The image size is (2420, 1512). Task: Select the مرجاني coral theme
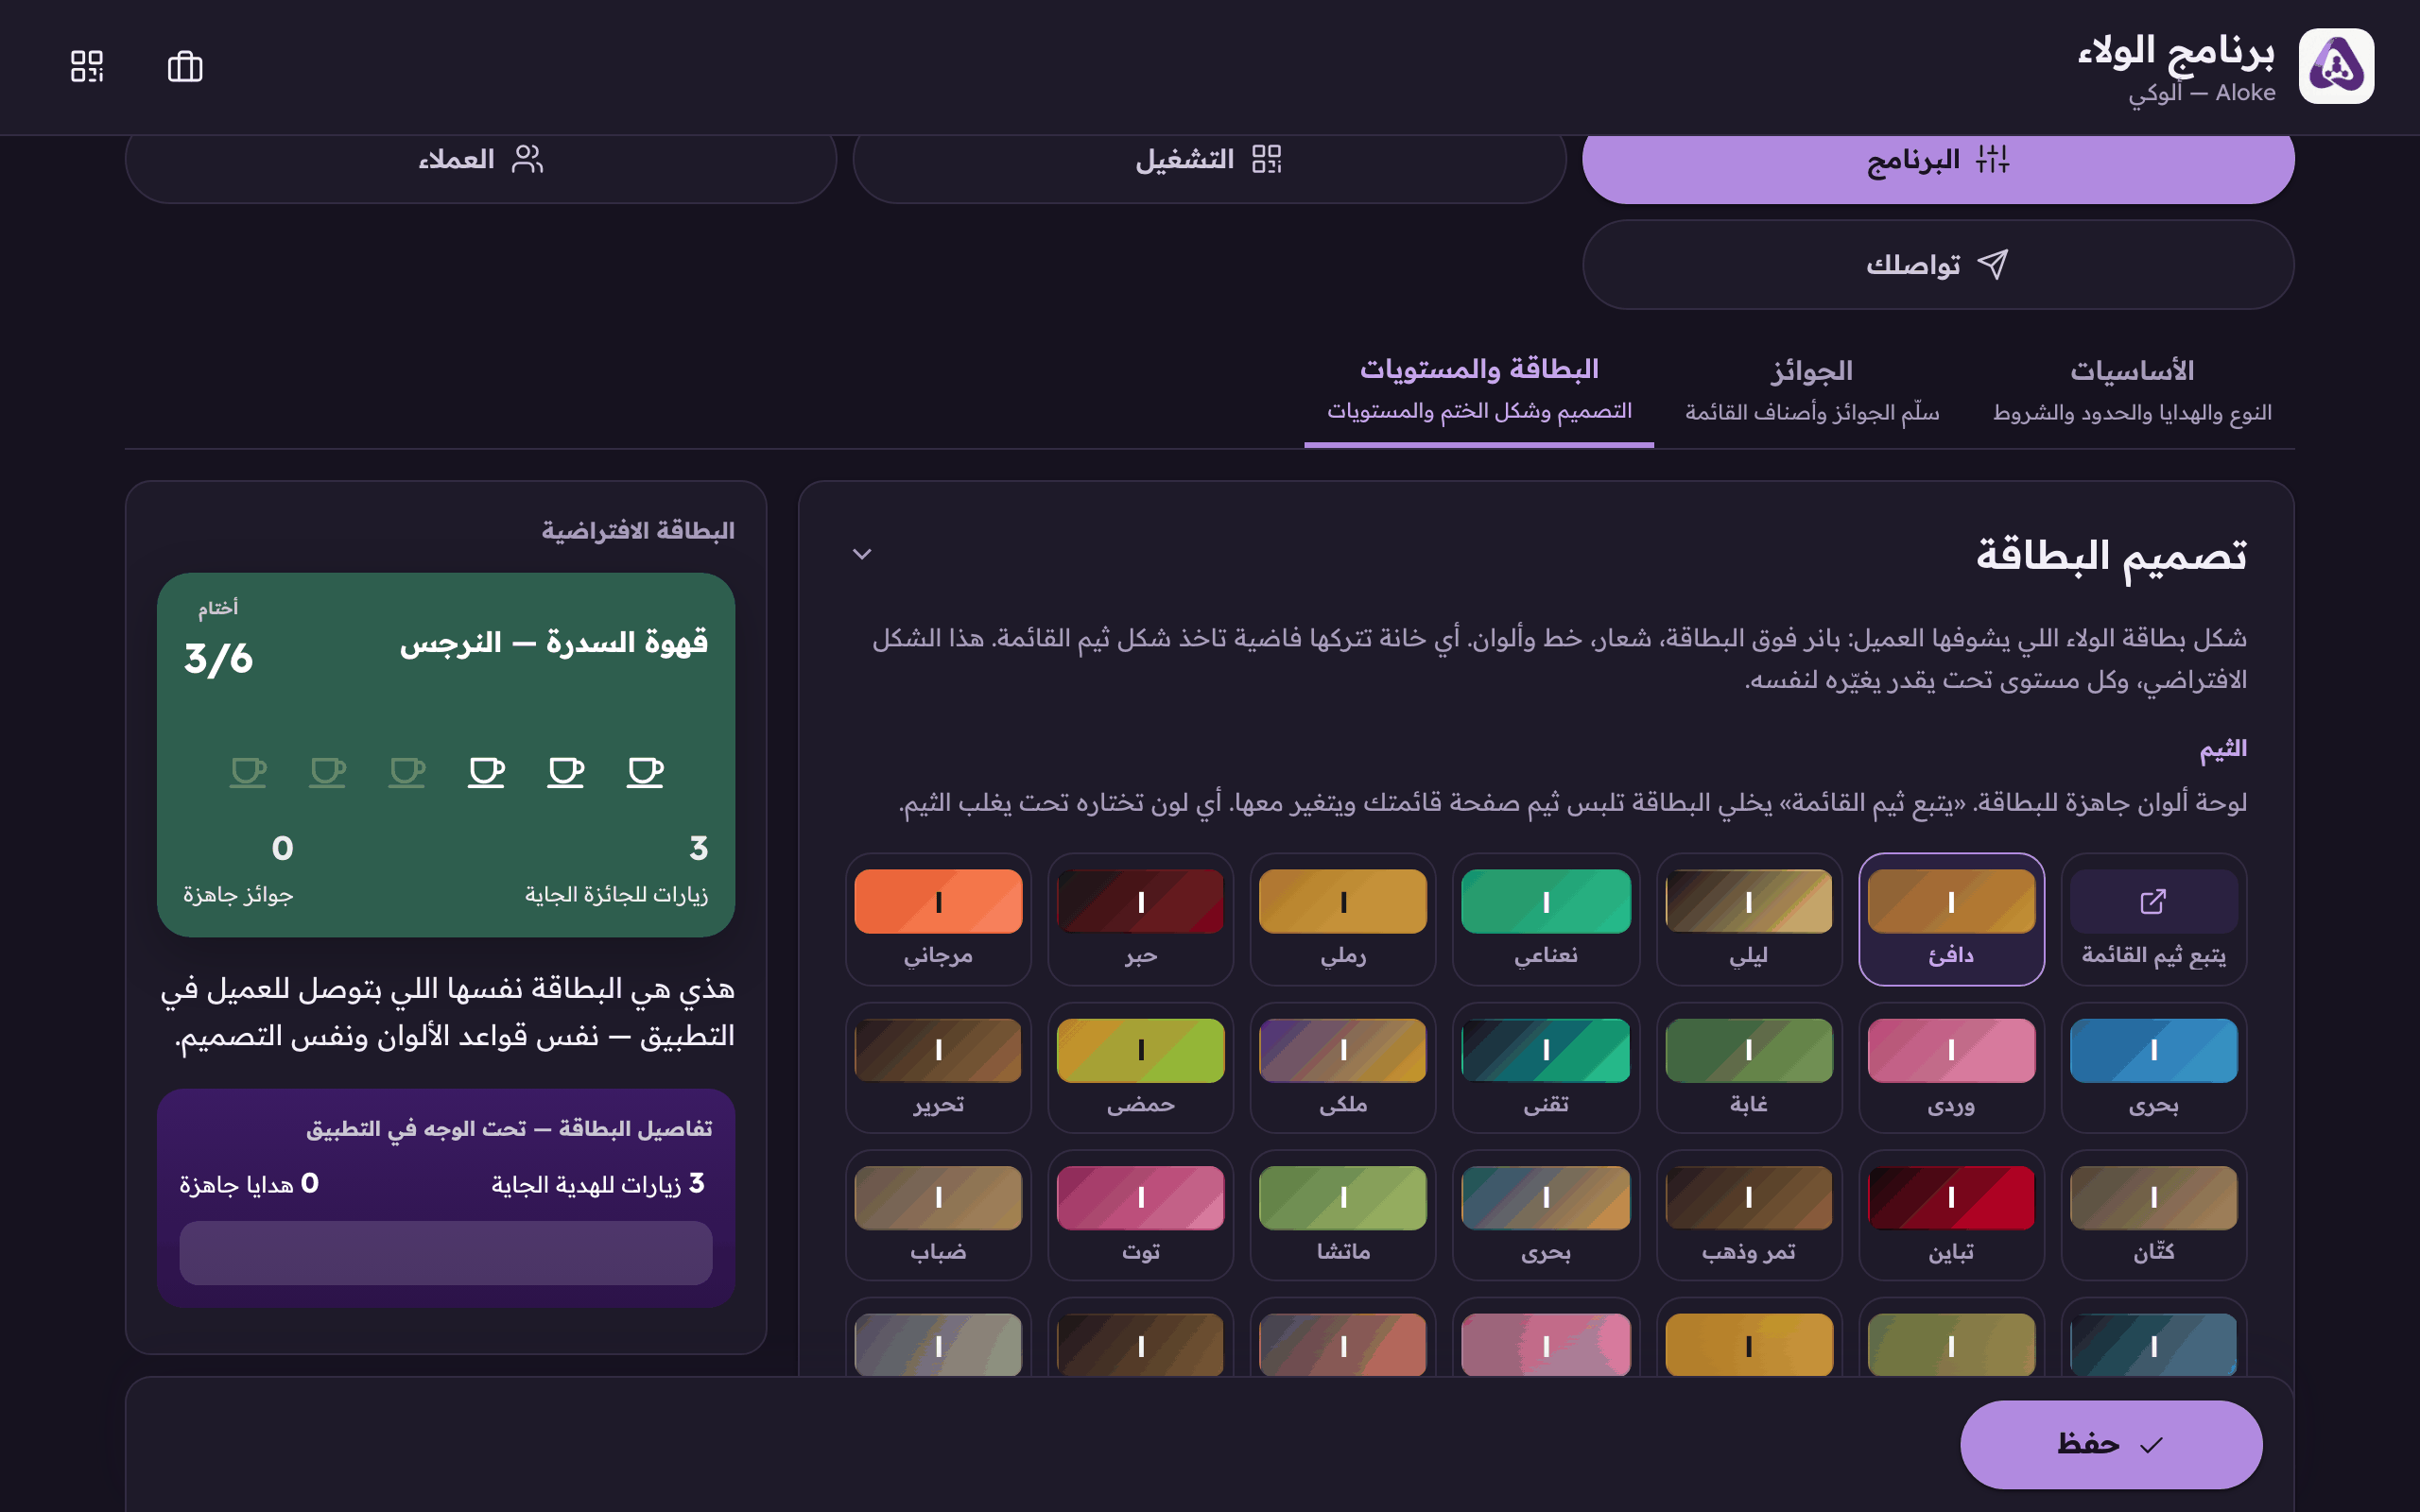(938, 919)
